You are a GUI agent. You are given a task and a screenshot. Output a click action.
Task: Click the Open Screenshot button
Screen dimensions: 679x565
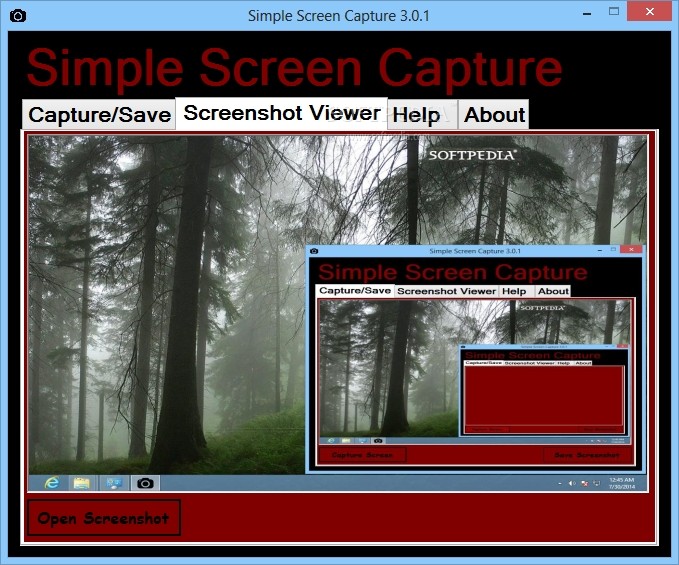point(104,518)
